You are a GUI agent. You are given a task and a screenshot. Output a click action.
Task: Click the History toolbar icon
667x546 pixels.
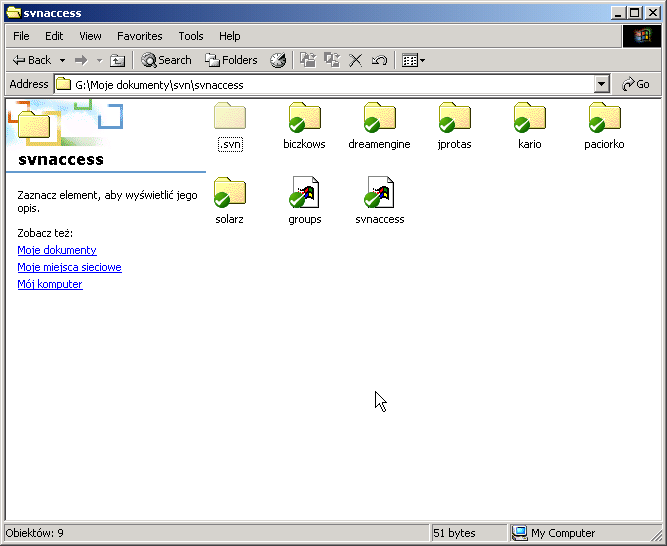[278, 60]
